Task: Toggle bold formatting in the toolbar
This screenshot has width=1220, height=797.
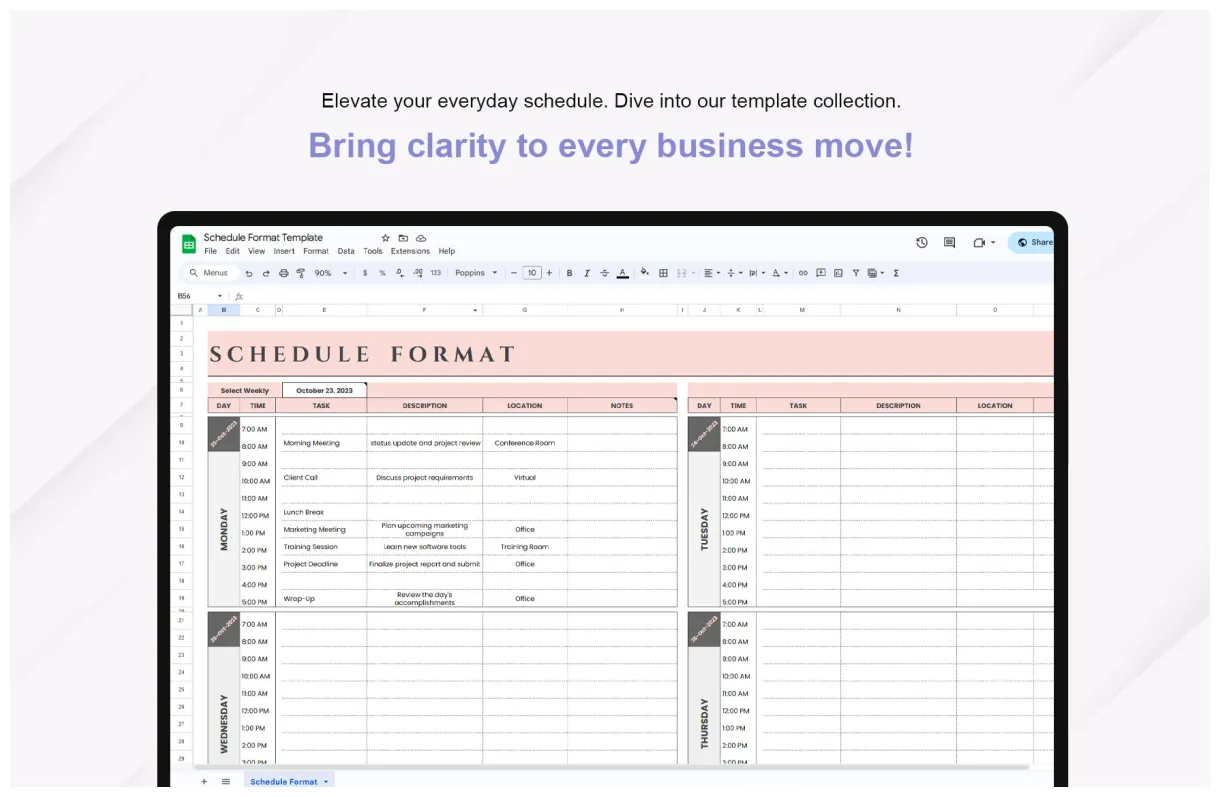Action: [567, 273]
